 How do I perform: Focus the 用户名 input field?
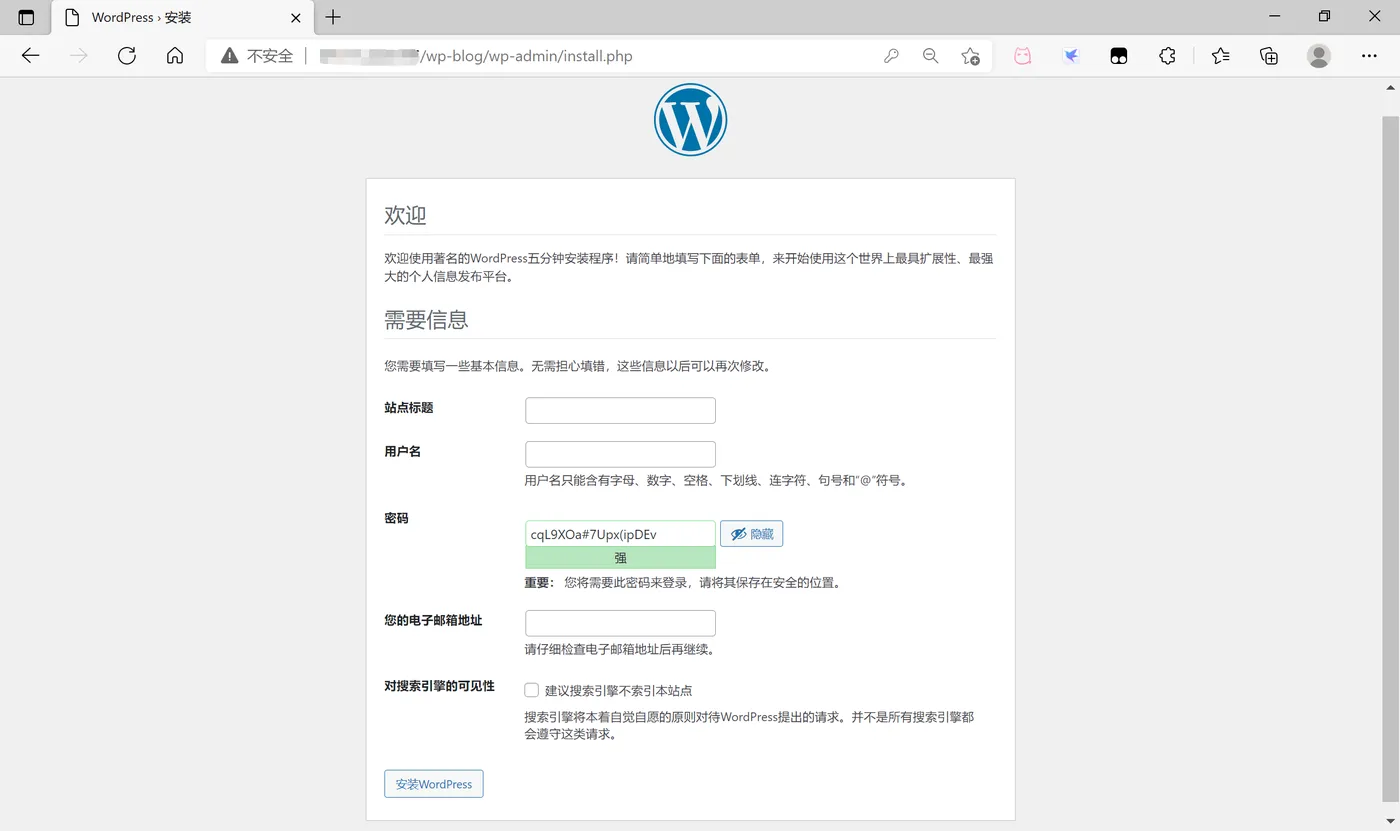tap(620, 454)
